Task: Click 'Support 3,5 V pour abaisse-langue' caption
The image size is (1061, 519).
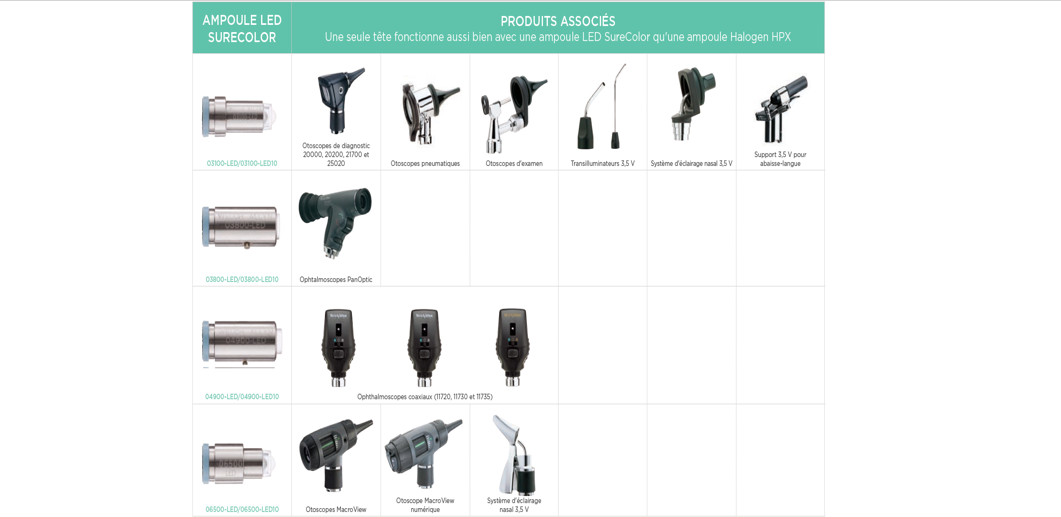Action: [x=780, y=159]
